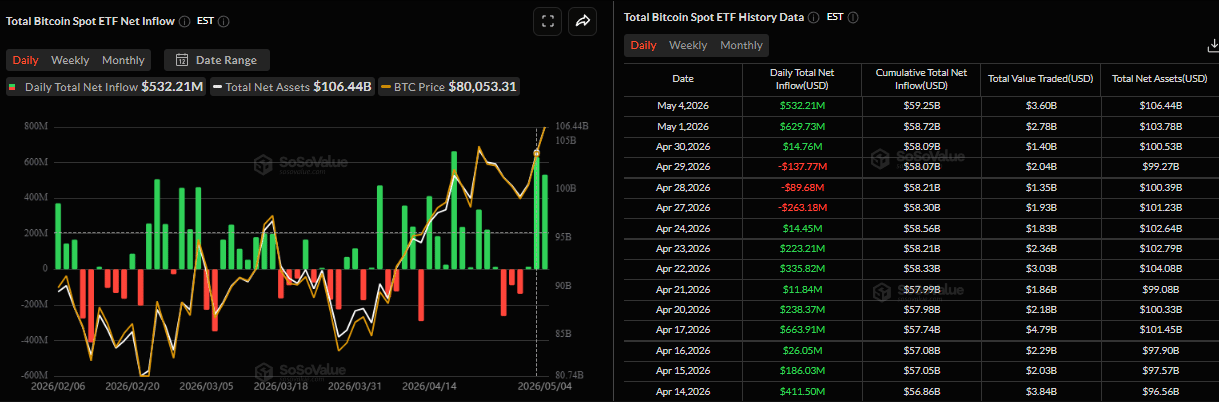Click the 2026/02/06 x-axis date label

[x=59, y=385]
